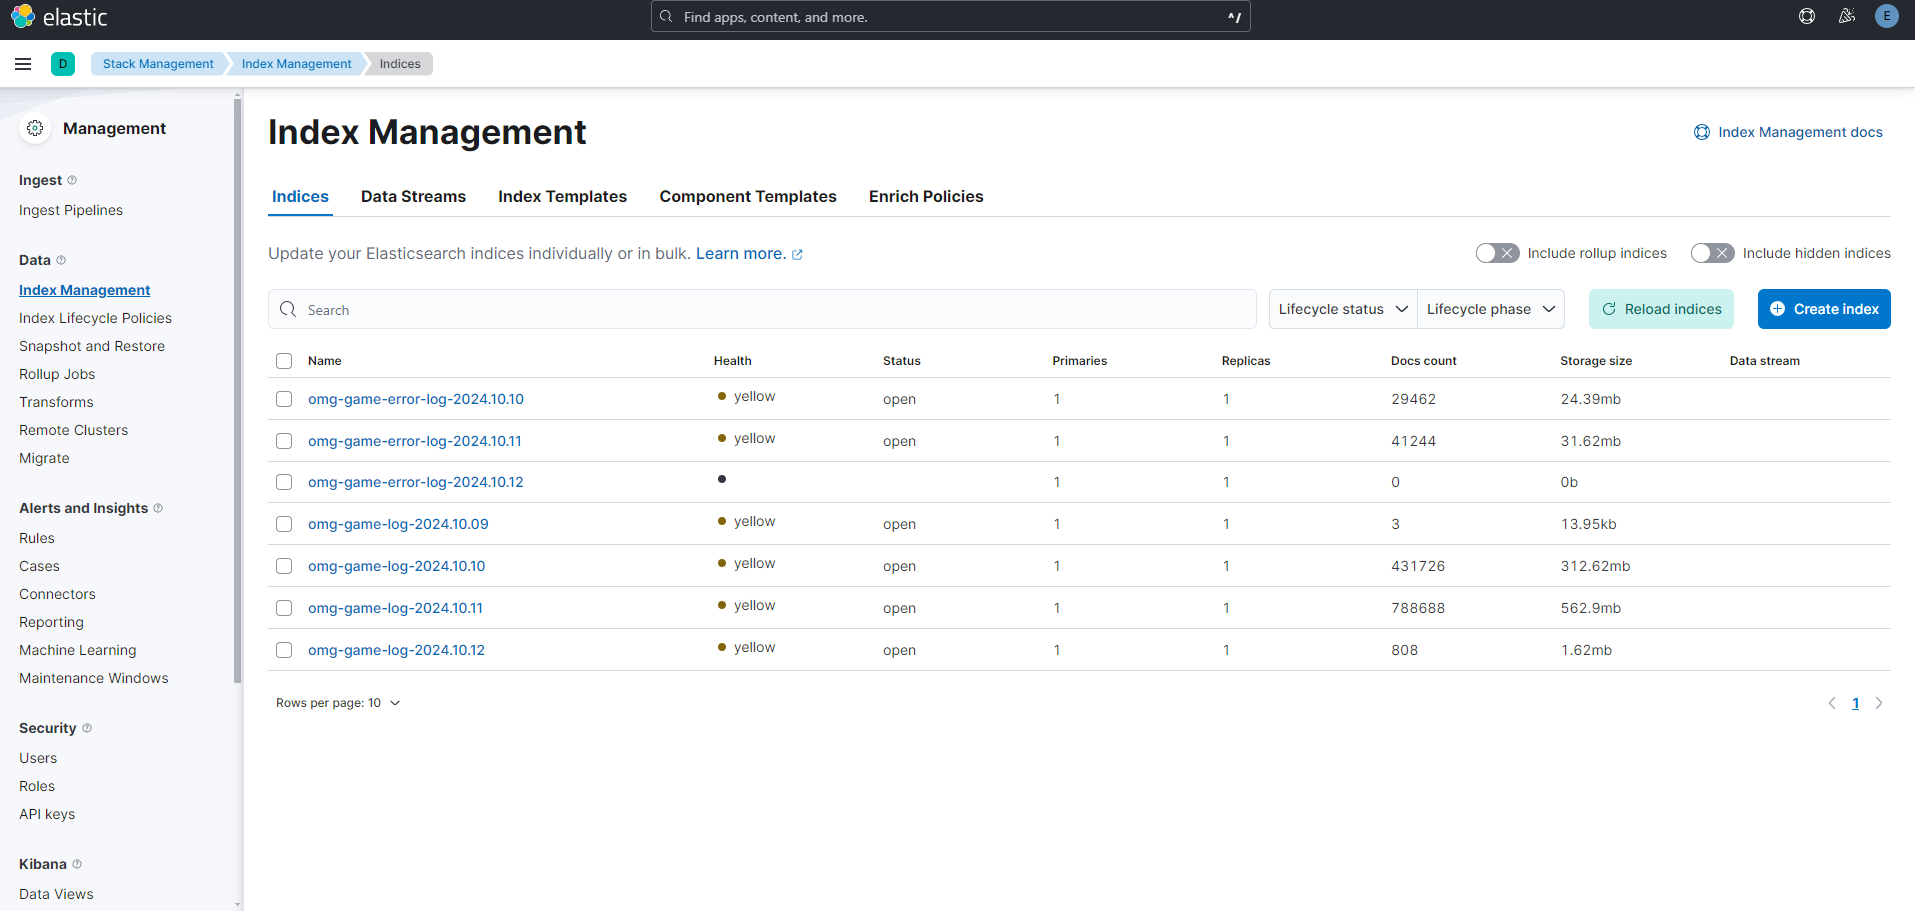This screenshot has width=1915, height=911.
Task: Open the omg-game-error-log-2024.10.12 index link
Action: pyautogui.click(x=415, y=482)
